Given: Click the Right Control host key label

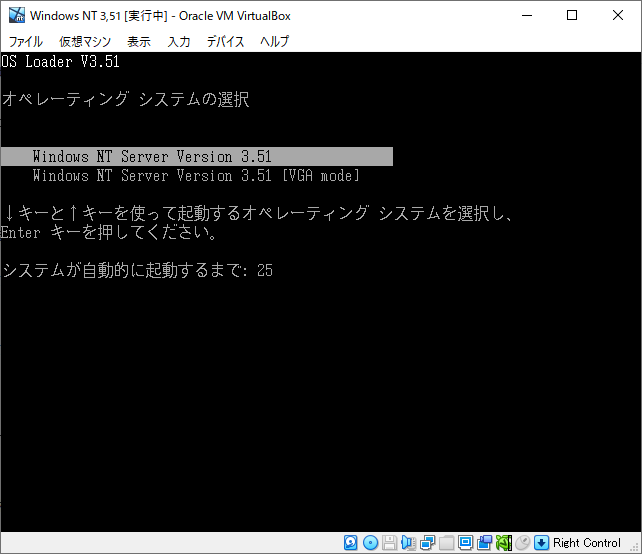Looking at the screenshot, I should coord(587,543).
